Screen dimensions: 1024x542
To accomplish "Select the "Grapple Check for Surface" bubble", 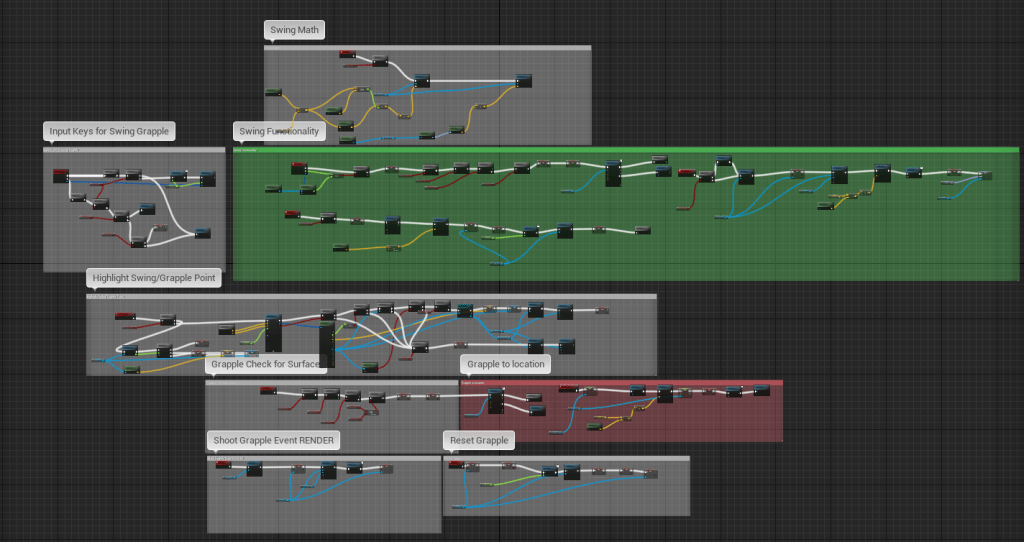I will point(265,364).
